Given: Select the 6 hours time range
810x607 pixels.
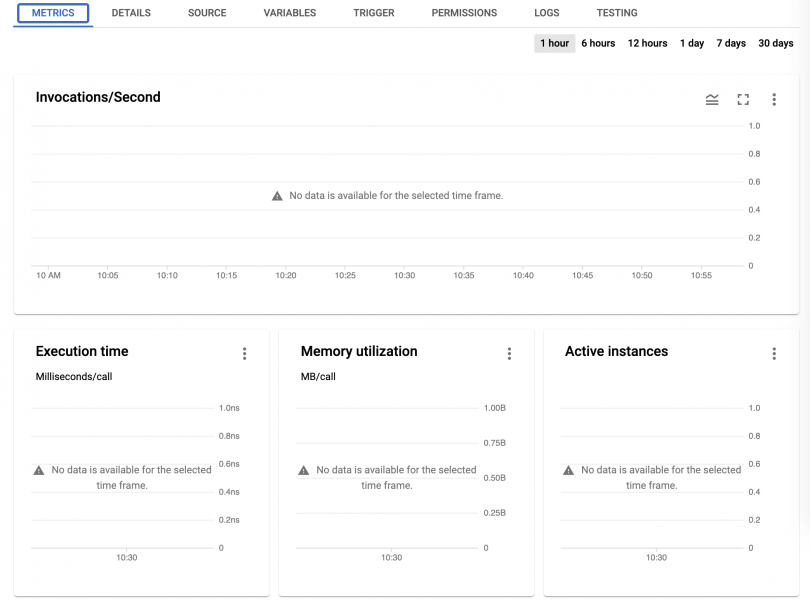Looking at the screenshot, I should pyautogui.click(x=597, y=43).
